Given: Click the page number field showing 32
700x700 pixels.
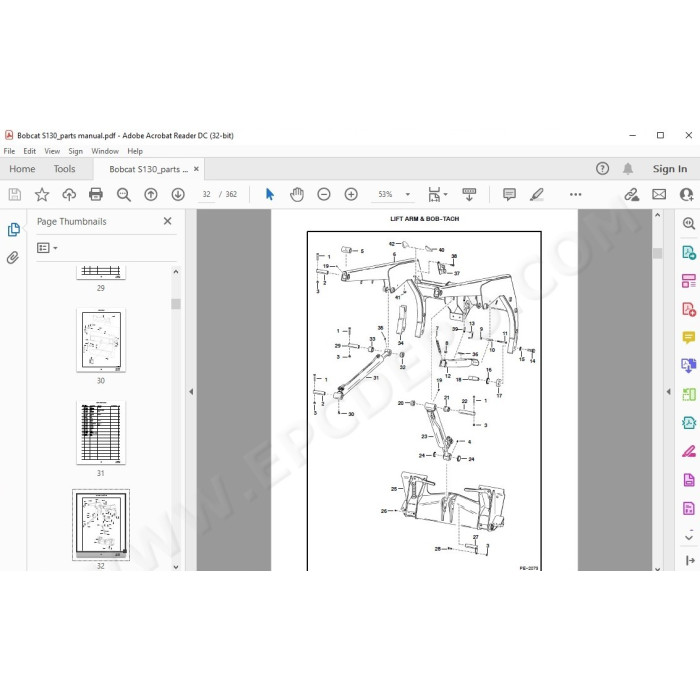Looking at the screenshot, I should [x=206, y=194].
